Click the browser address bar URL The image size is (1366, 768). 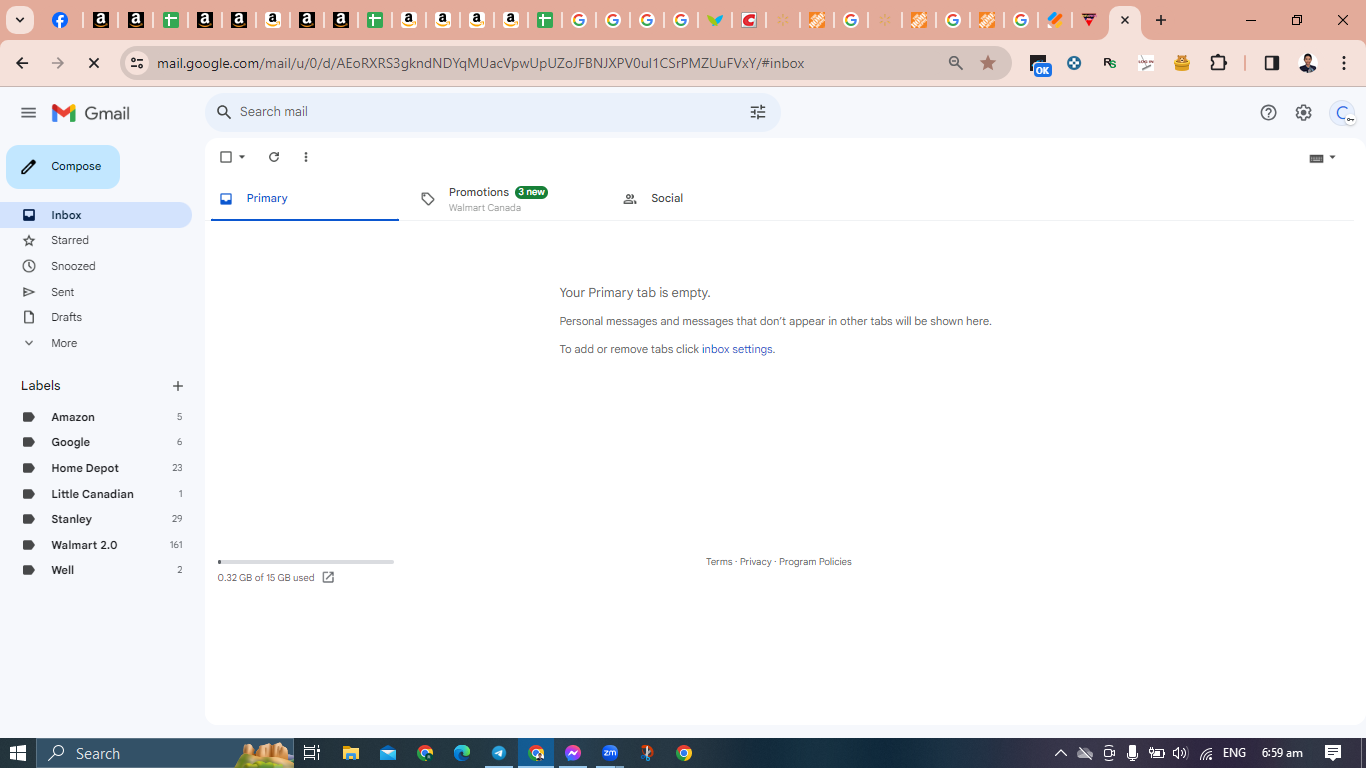point(480,63)
